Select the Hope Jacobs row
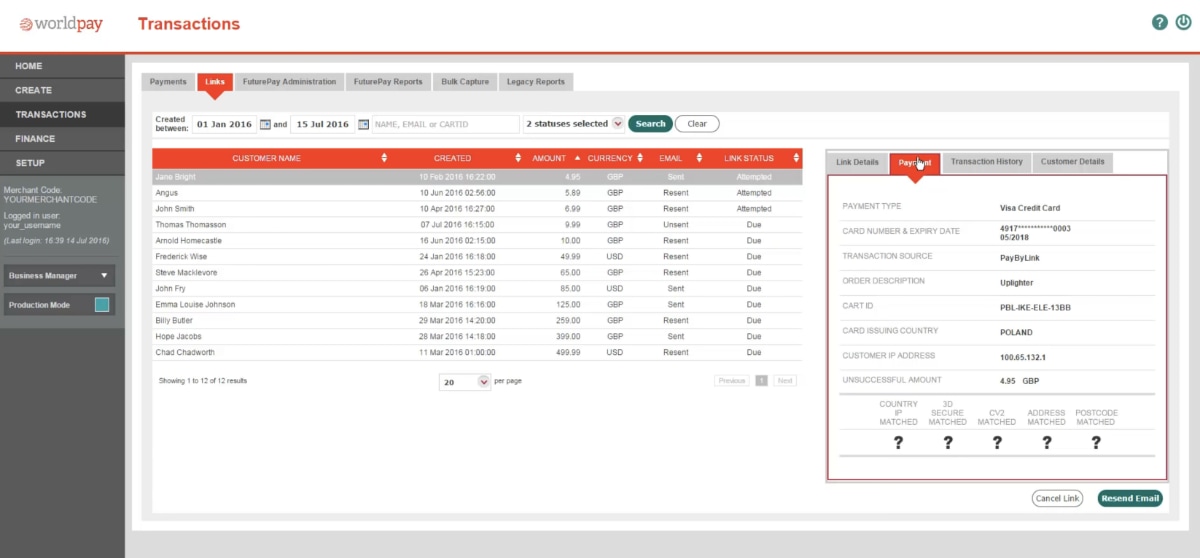Screen dimensions: 1200x558 [x=477, y=337]
